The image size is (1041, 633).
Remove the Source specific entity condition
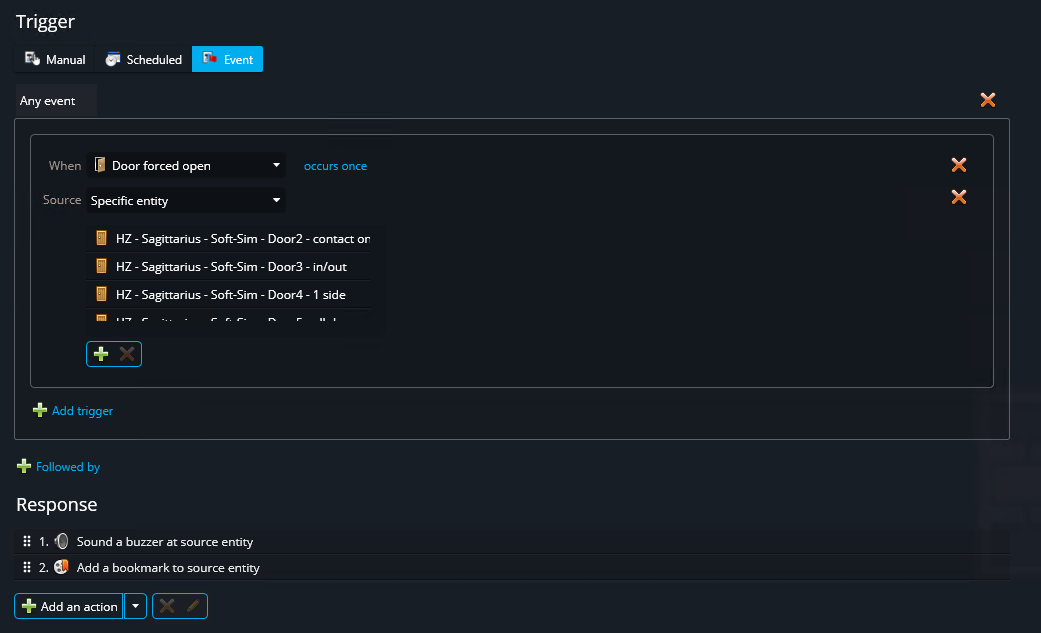pos(958,197)
